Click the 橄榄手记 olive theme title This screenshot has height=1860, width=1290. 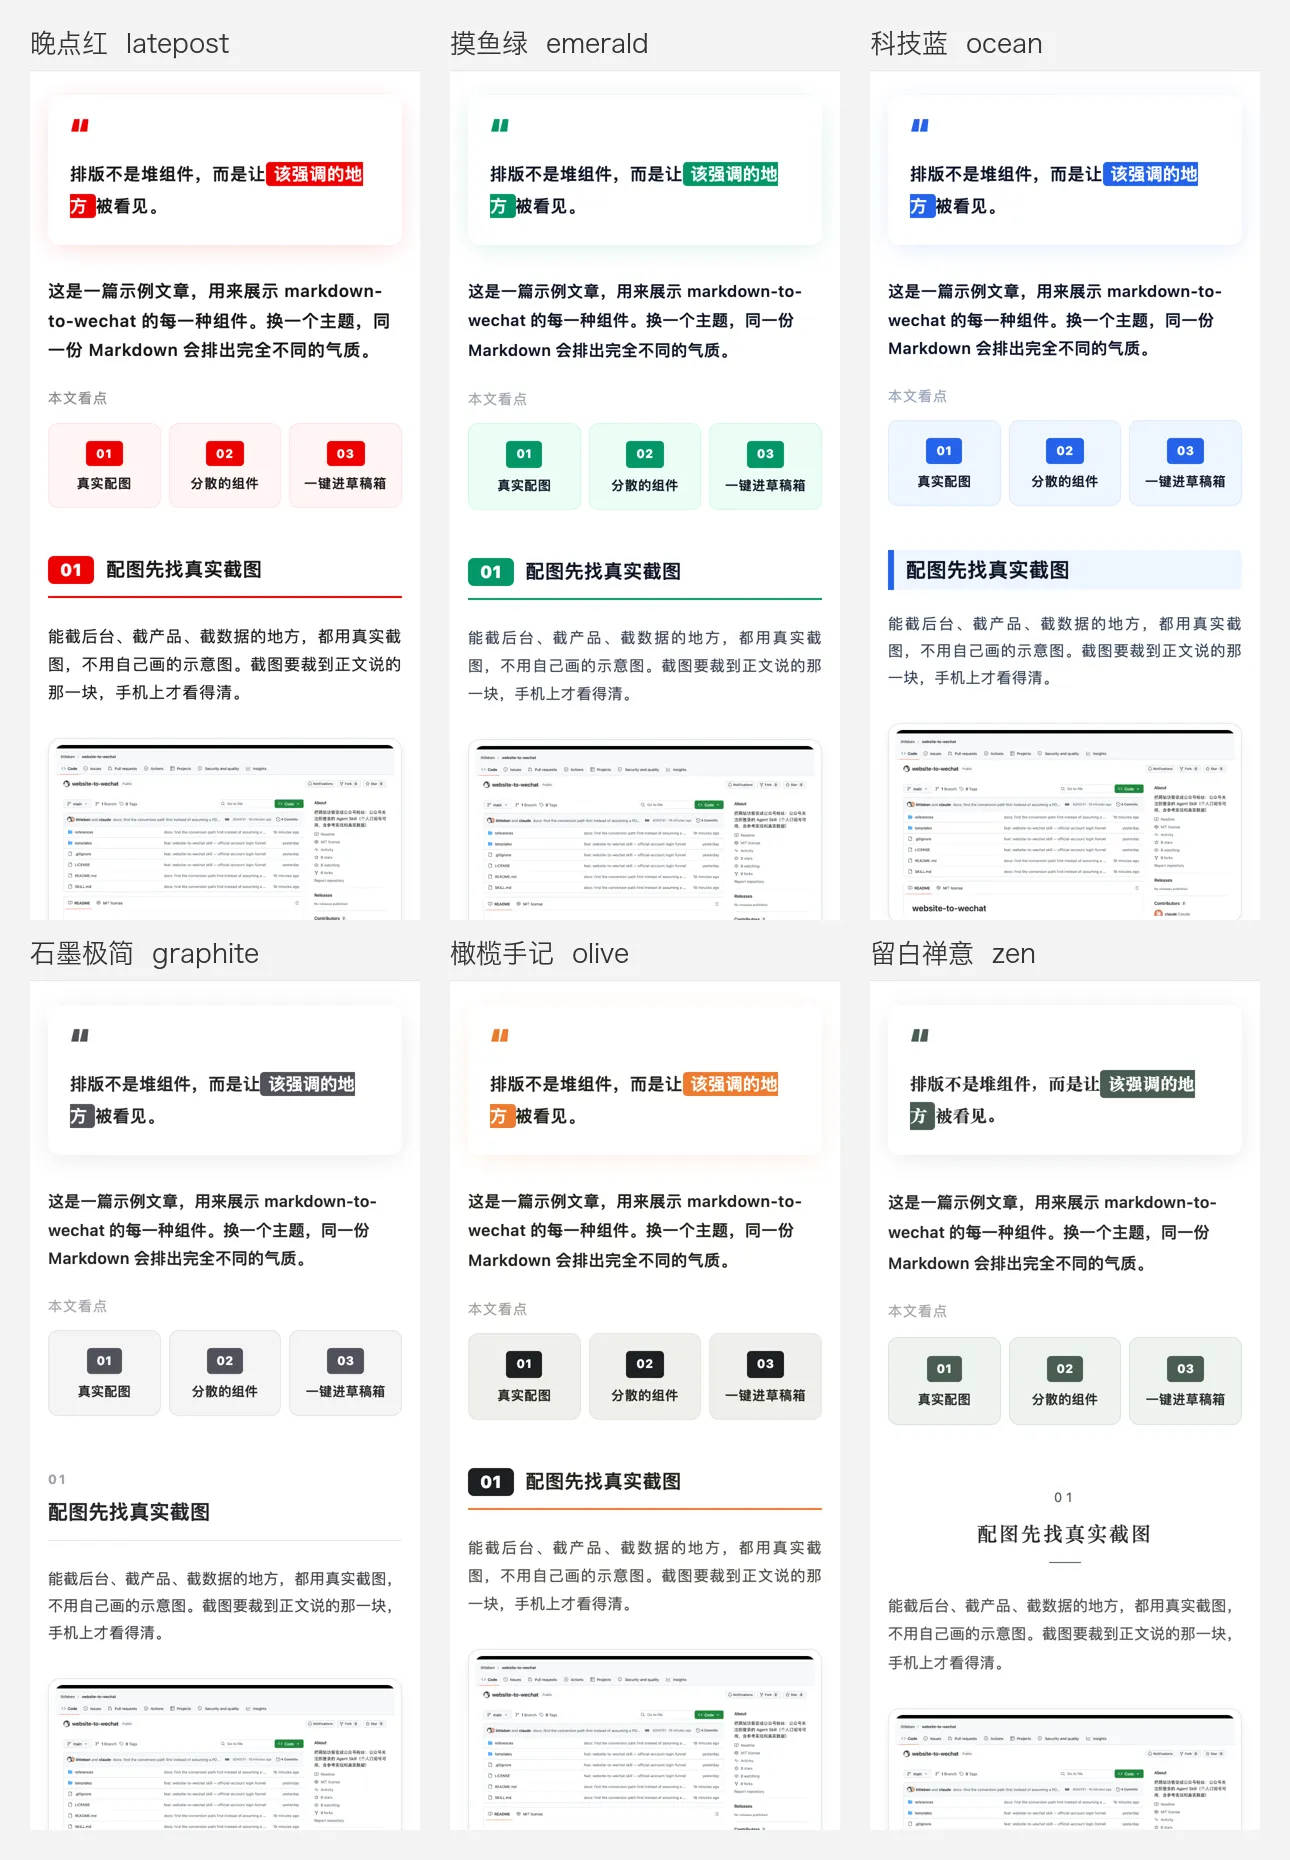point(539,954)
